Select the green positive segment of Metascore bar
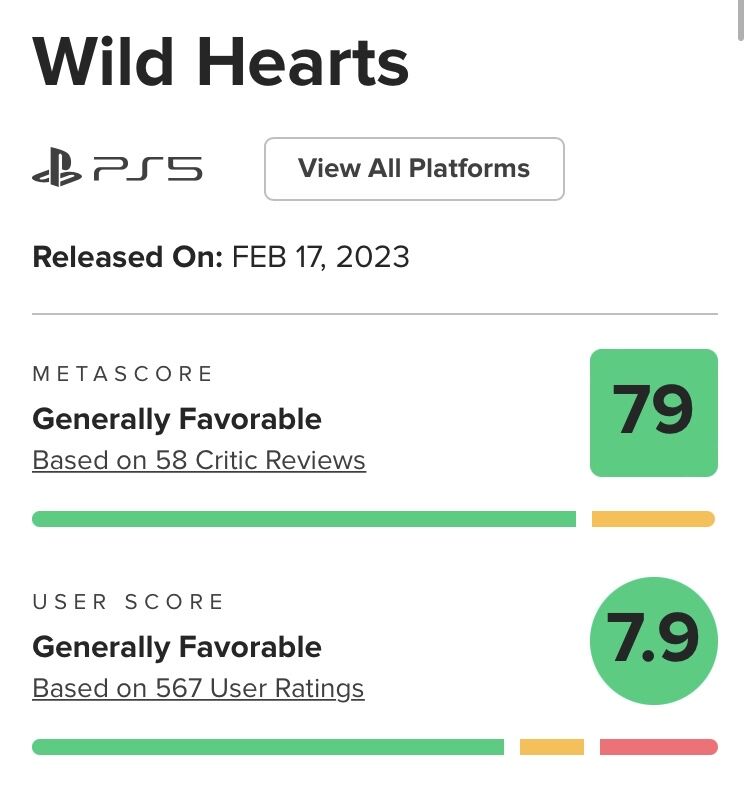The height and width of the screenshot is (787, 750). pyautogui.click(x=304, y=519)
